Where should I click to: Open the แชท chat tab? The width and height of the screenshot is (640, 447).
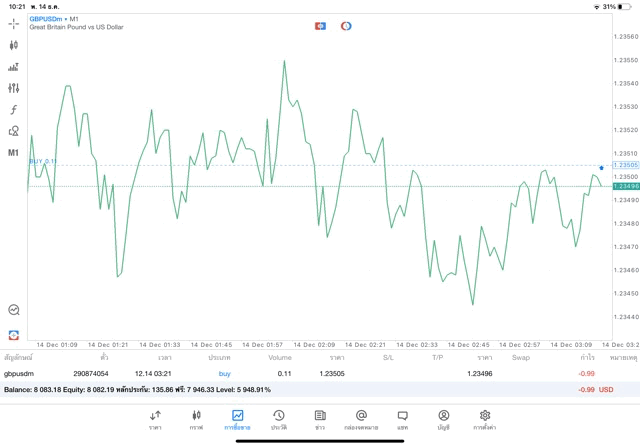pyautogui.click(x=402, y=420)
